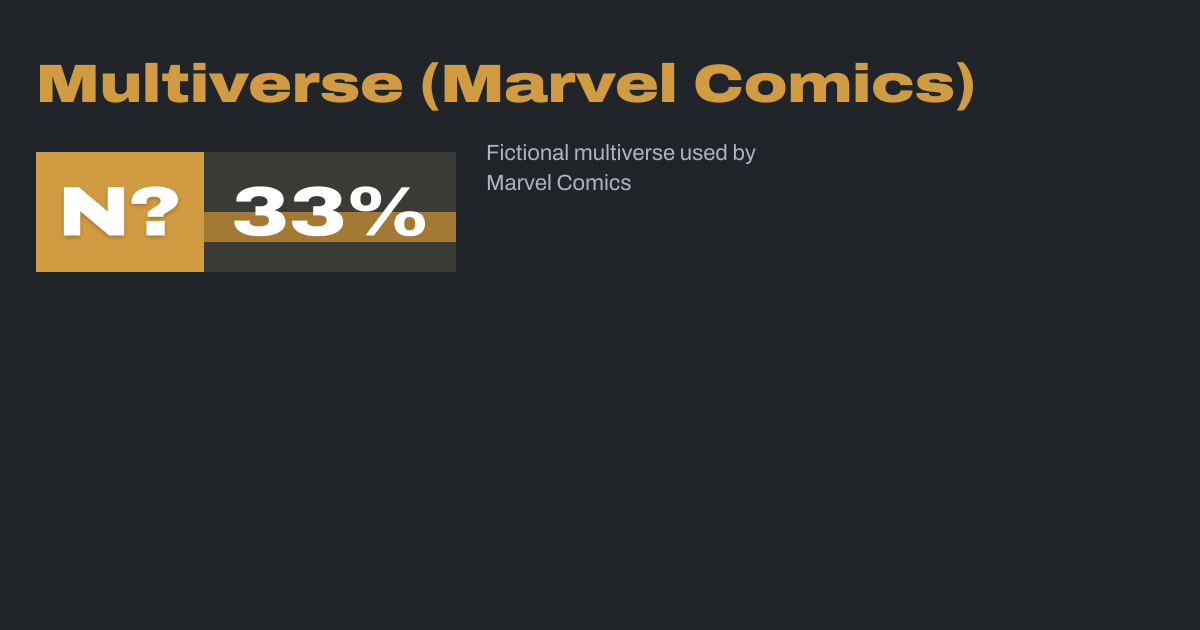Click the words used by in the description
This screenshot has height=630, width=1200.
point(717,153)
